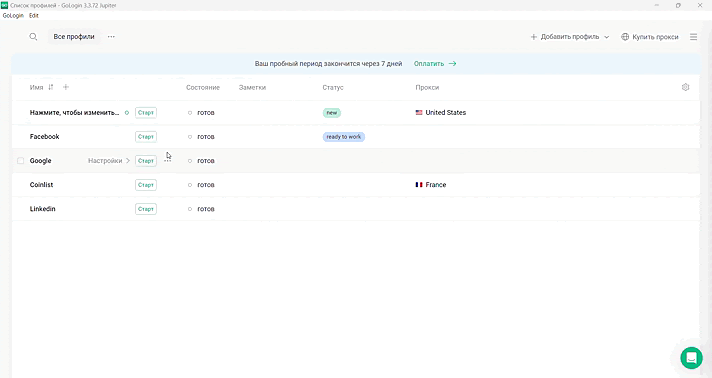
Task: Click 'готов' state in the first profile row
Action: point(206,113)
